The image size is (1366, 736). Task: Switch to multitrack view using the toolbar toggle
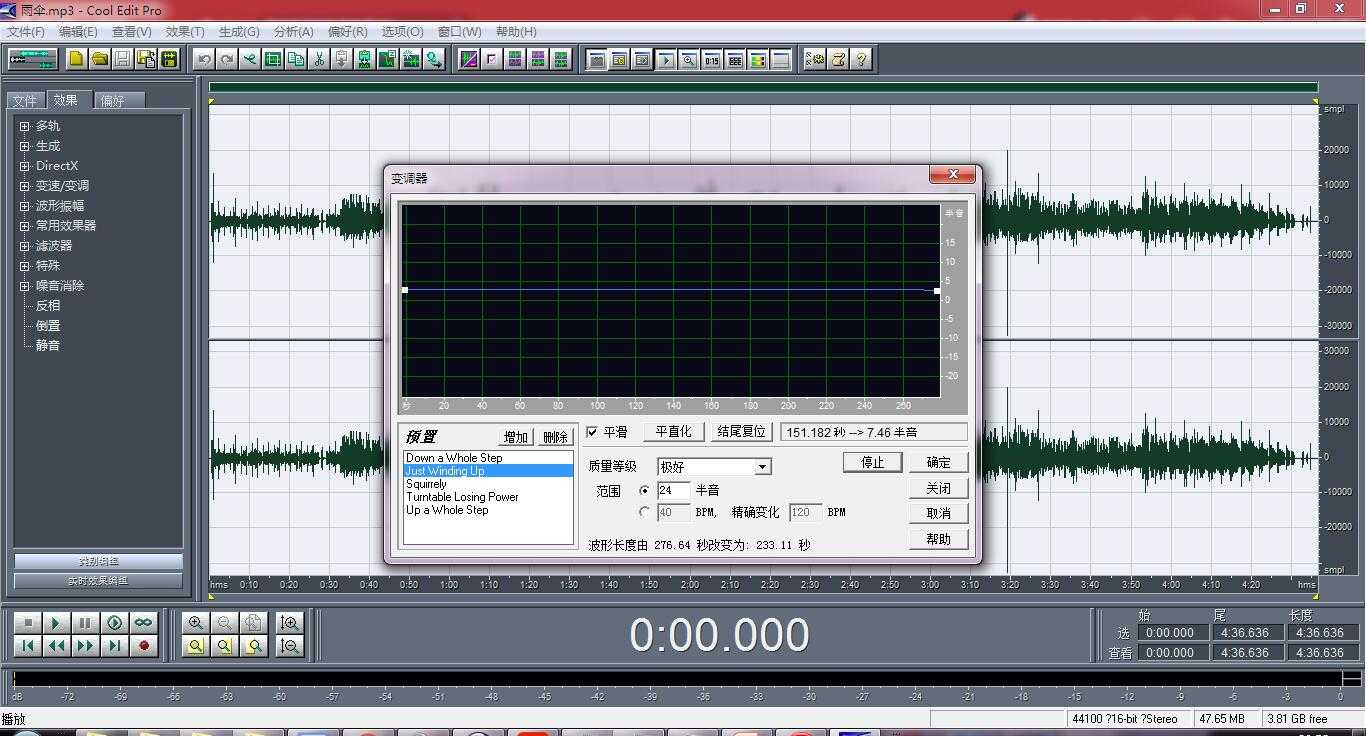pos(32,59)
